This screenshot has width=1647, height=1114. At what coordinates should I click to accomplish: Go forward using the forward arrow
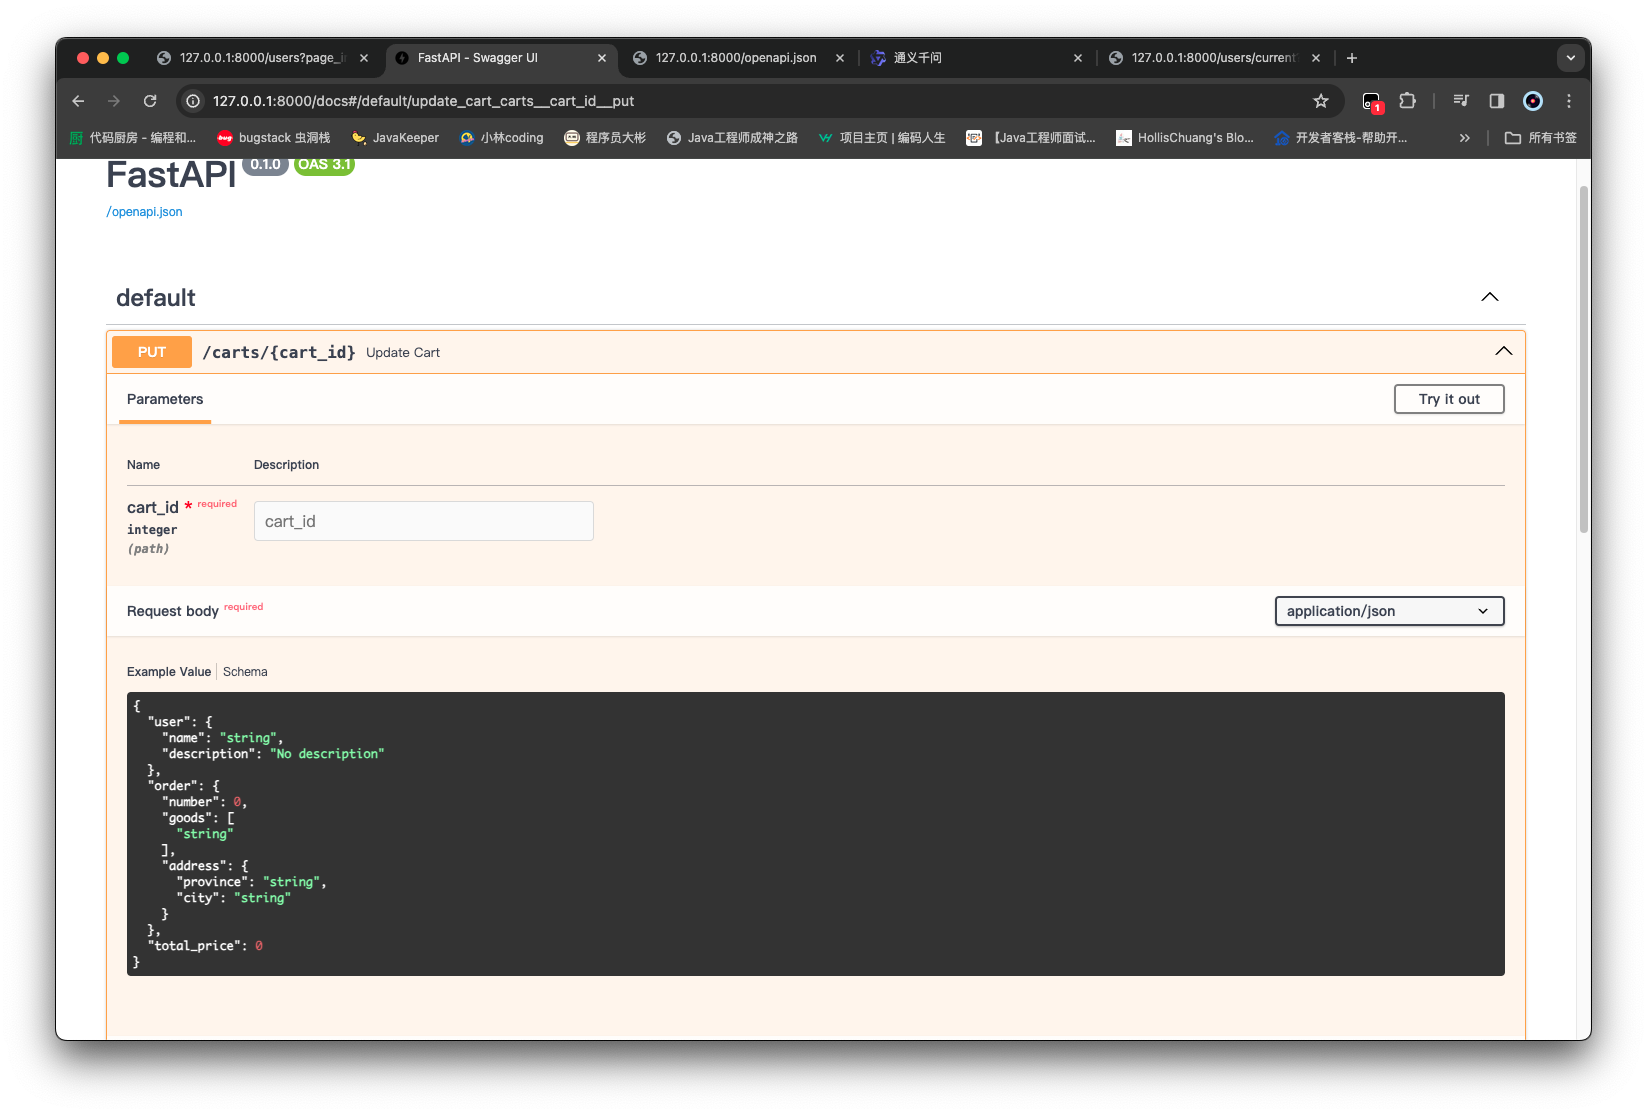(x=114, y=101)
